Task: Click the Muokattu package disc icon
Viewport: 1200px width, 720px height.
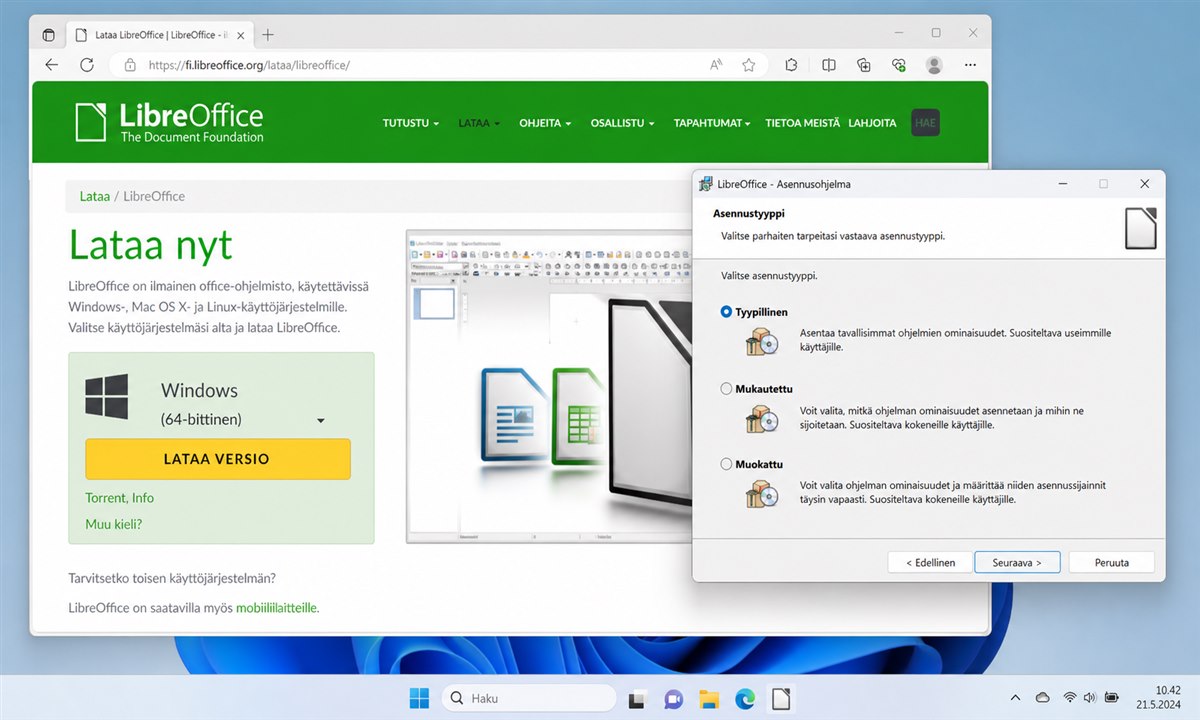Action: click(761, 494)
